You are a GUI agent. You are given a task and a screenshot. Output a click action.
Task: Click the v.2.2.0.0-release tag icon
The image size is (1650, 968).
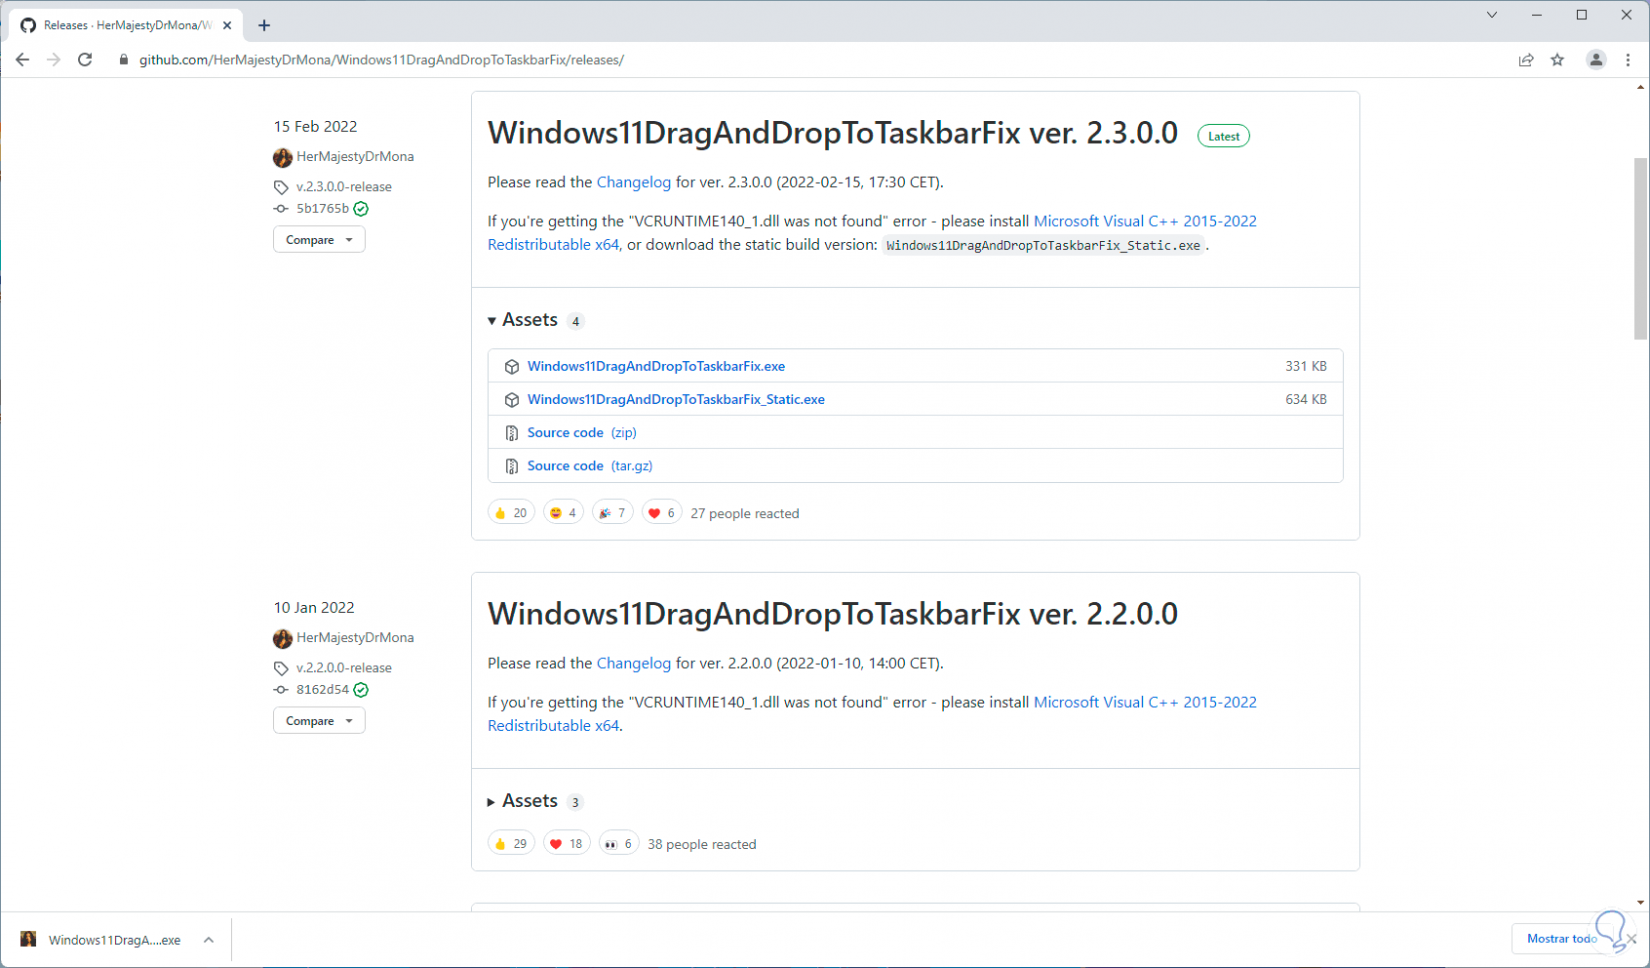[281, 668]
